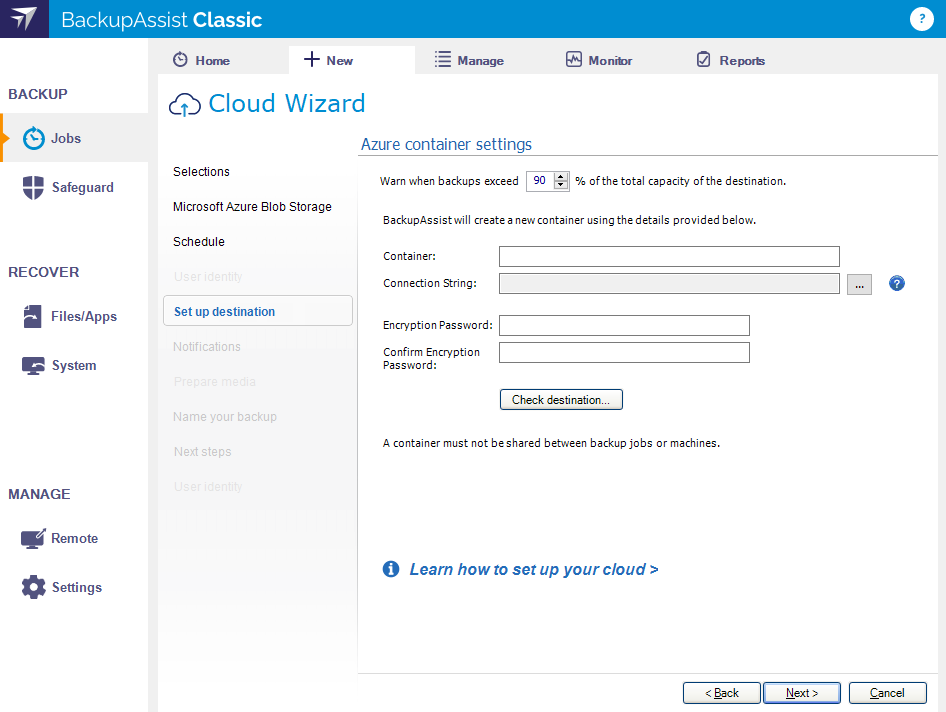The image size is (946, 712).
Task: Open Safeguard in the sidebar
Action: 75,188
